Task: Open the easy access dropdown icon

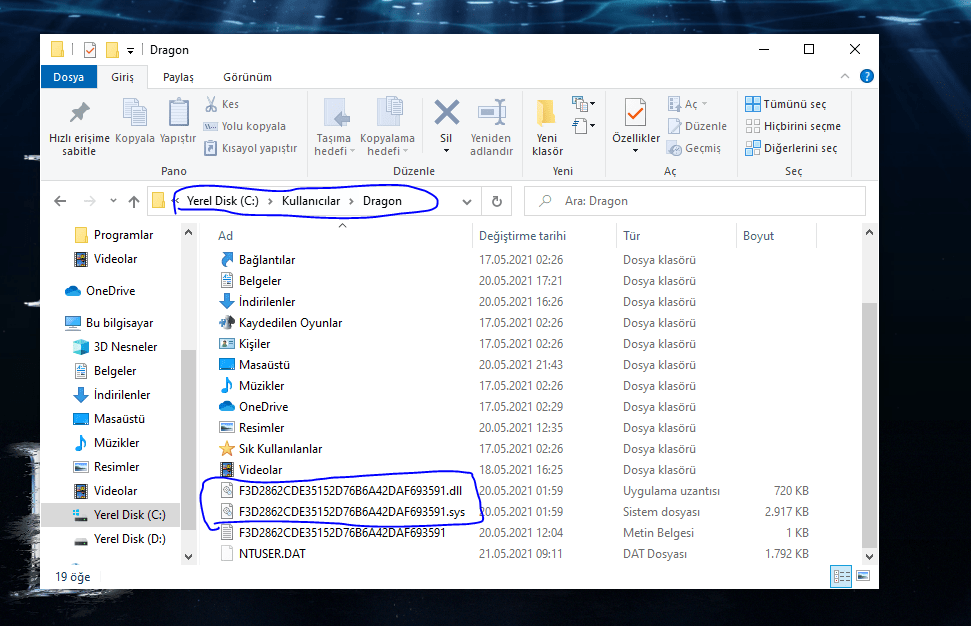Action: pyautogui.click(x=583, y=126)
